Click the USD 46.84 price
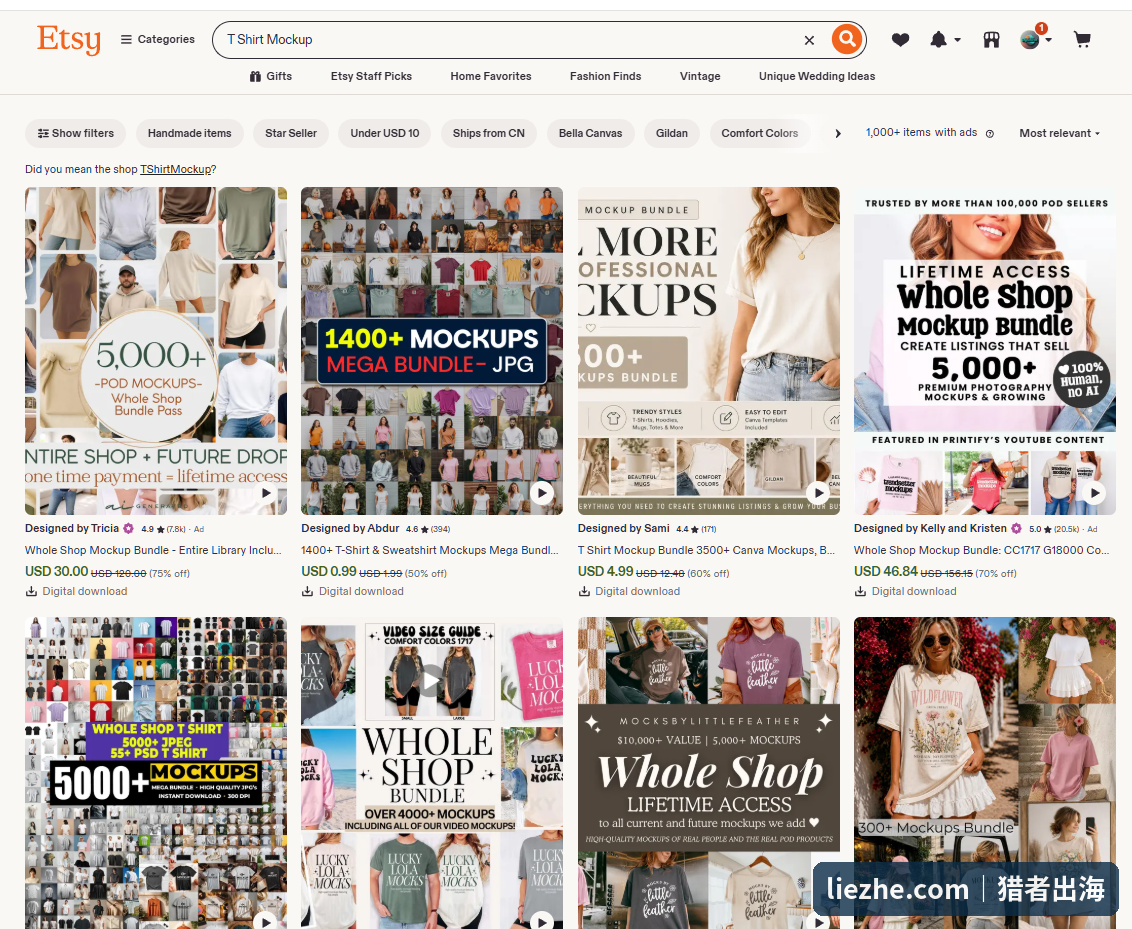The height and width of the screenshot is (929, 1132). pos(886,571)
